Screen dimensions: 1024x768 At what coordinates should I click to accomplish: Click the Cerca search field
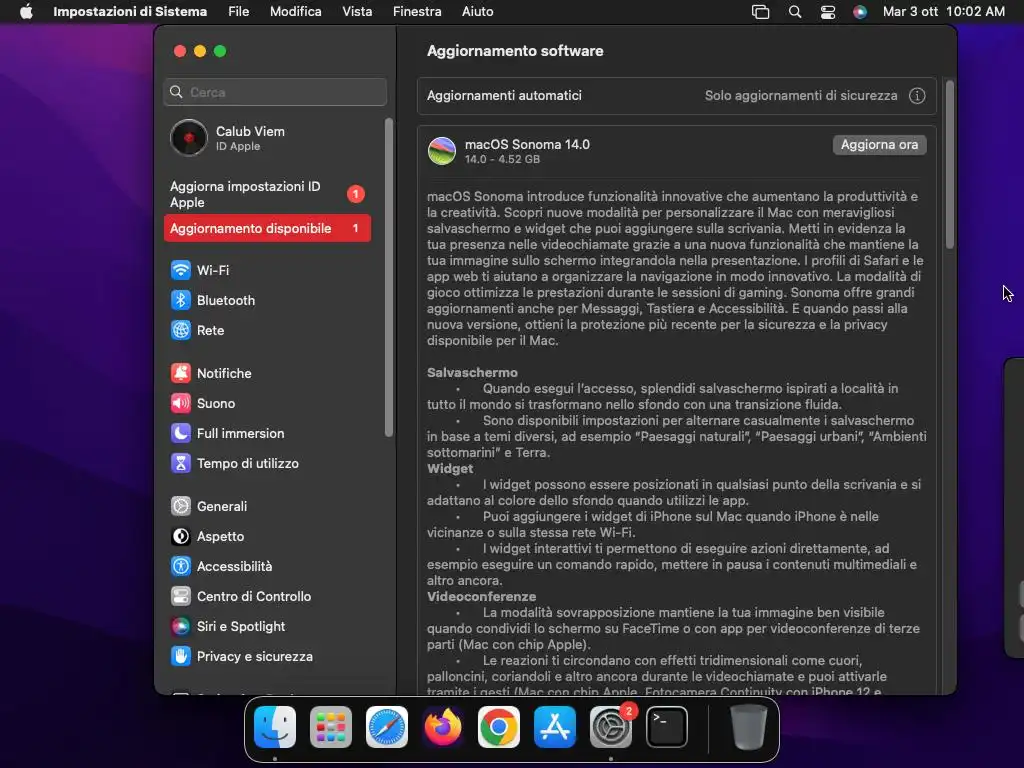(x=275, y=92)
